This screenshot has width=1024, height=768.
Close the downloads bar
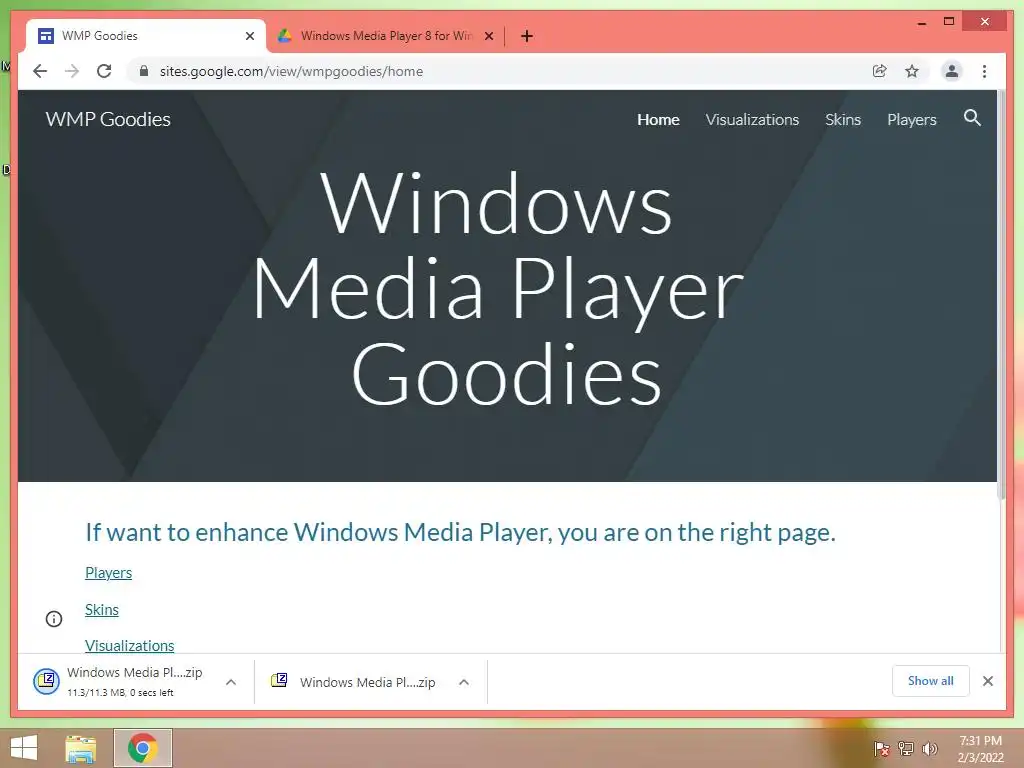987,681
